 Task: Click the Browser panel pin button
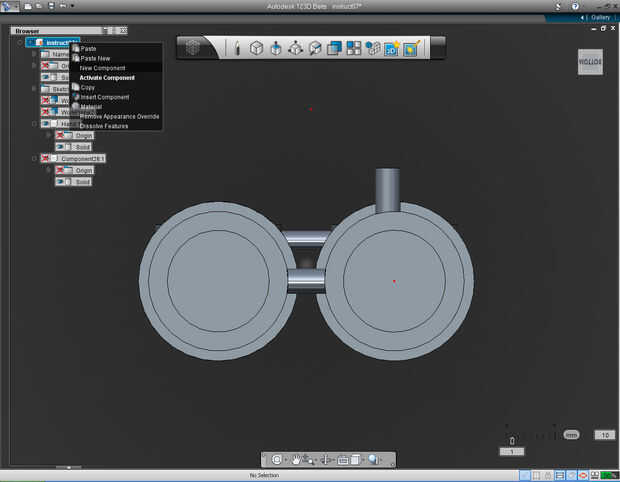pyautogui.click(x=105, y=30)
